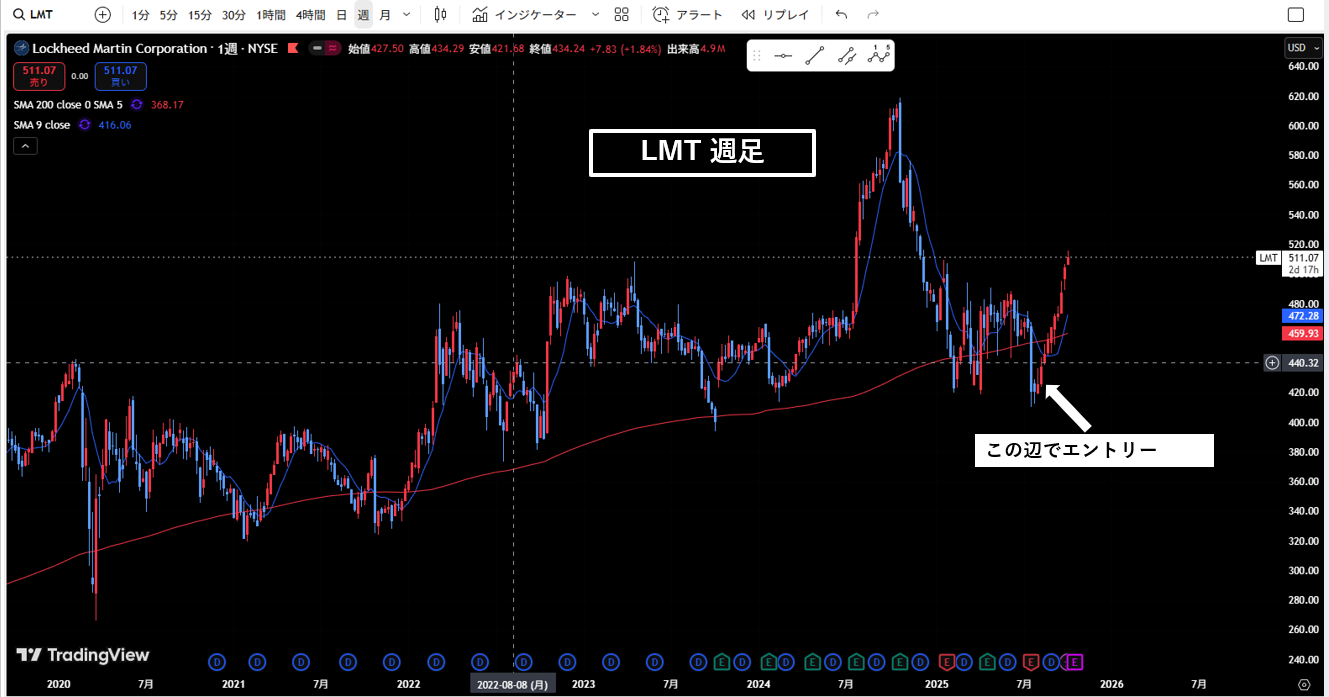The width and height of the screenshot is (1329, 697).
Task: Click the 2022-08-08 (月) date label
Action: [512, 684]
